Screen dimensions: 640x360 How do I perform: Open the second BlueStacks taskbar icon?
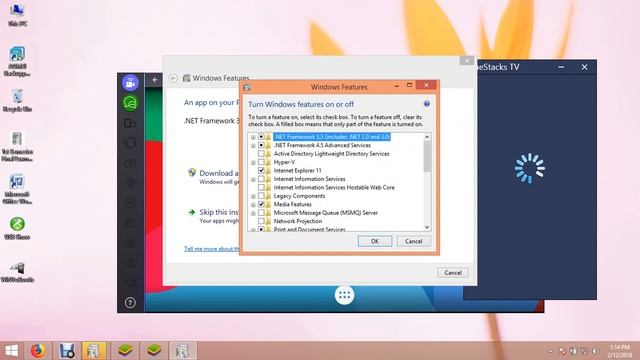click(x=154, y=351)
